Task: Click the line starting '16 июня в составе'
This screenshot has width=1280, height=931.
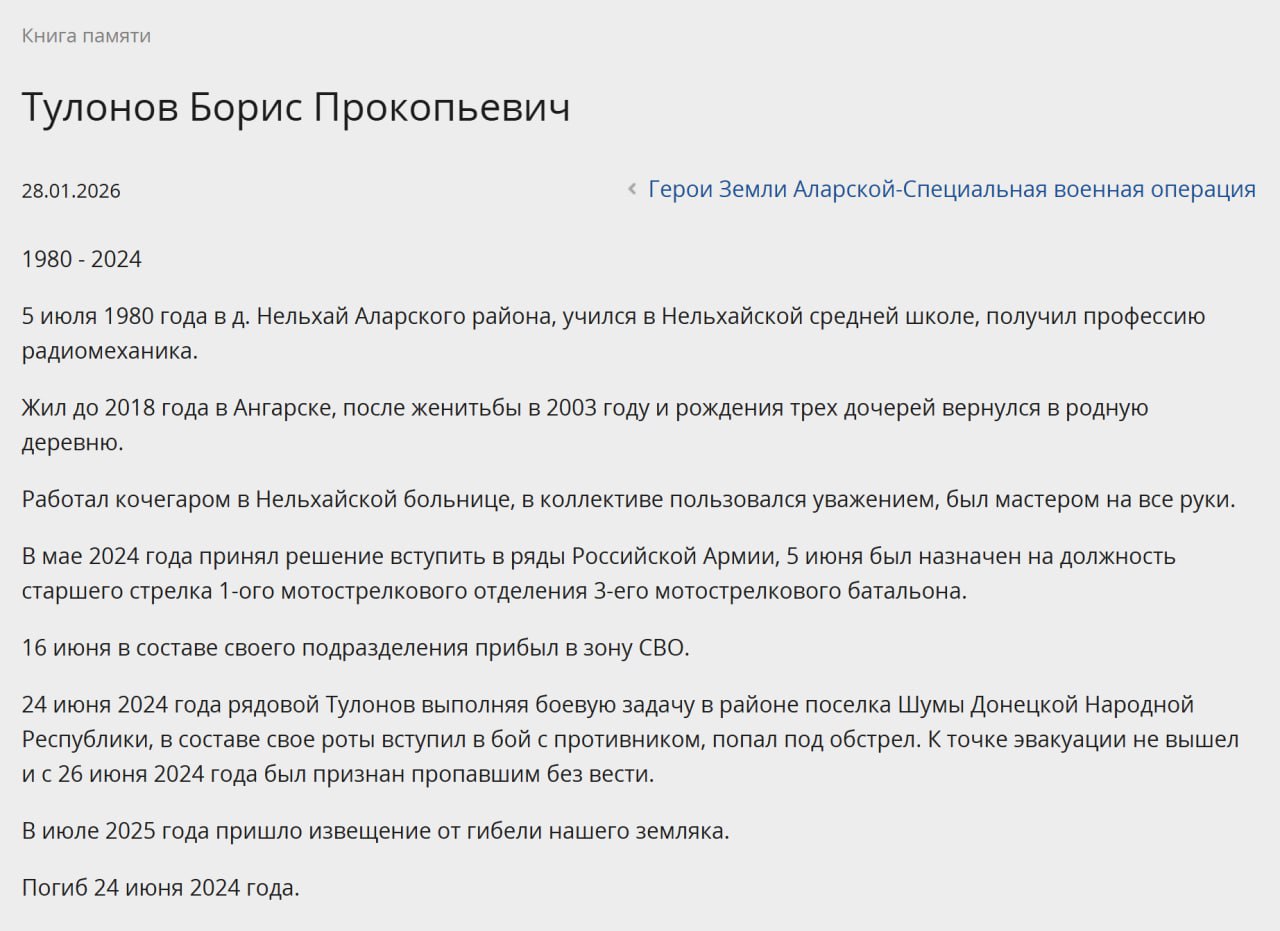Action: [355, 648]
